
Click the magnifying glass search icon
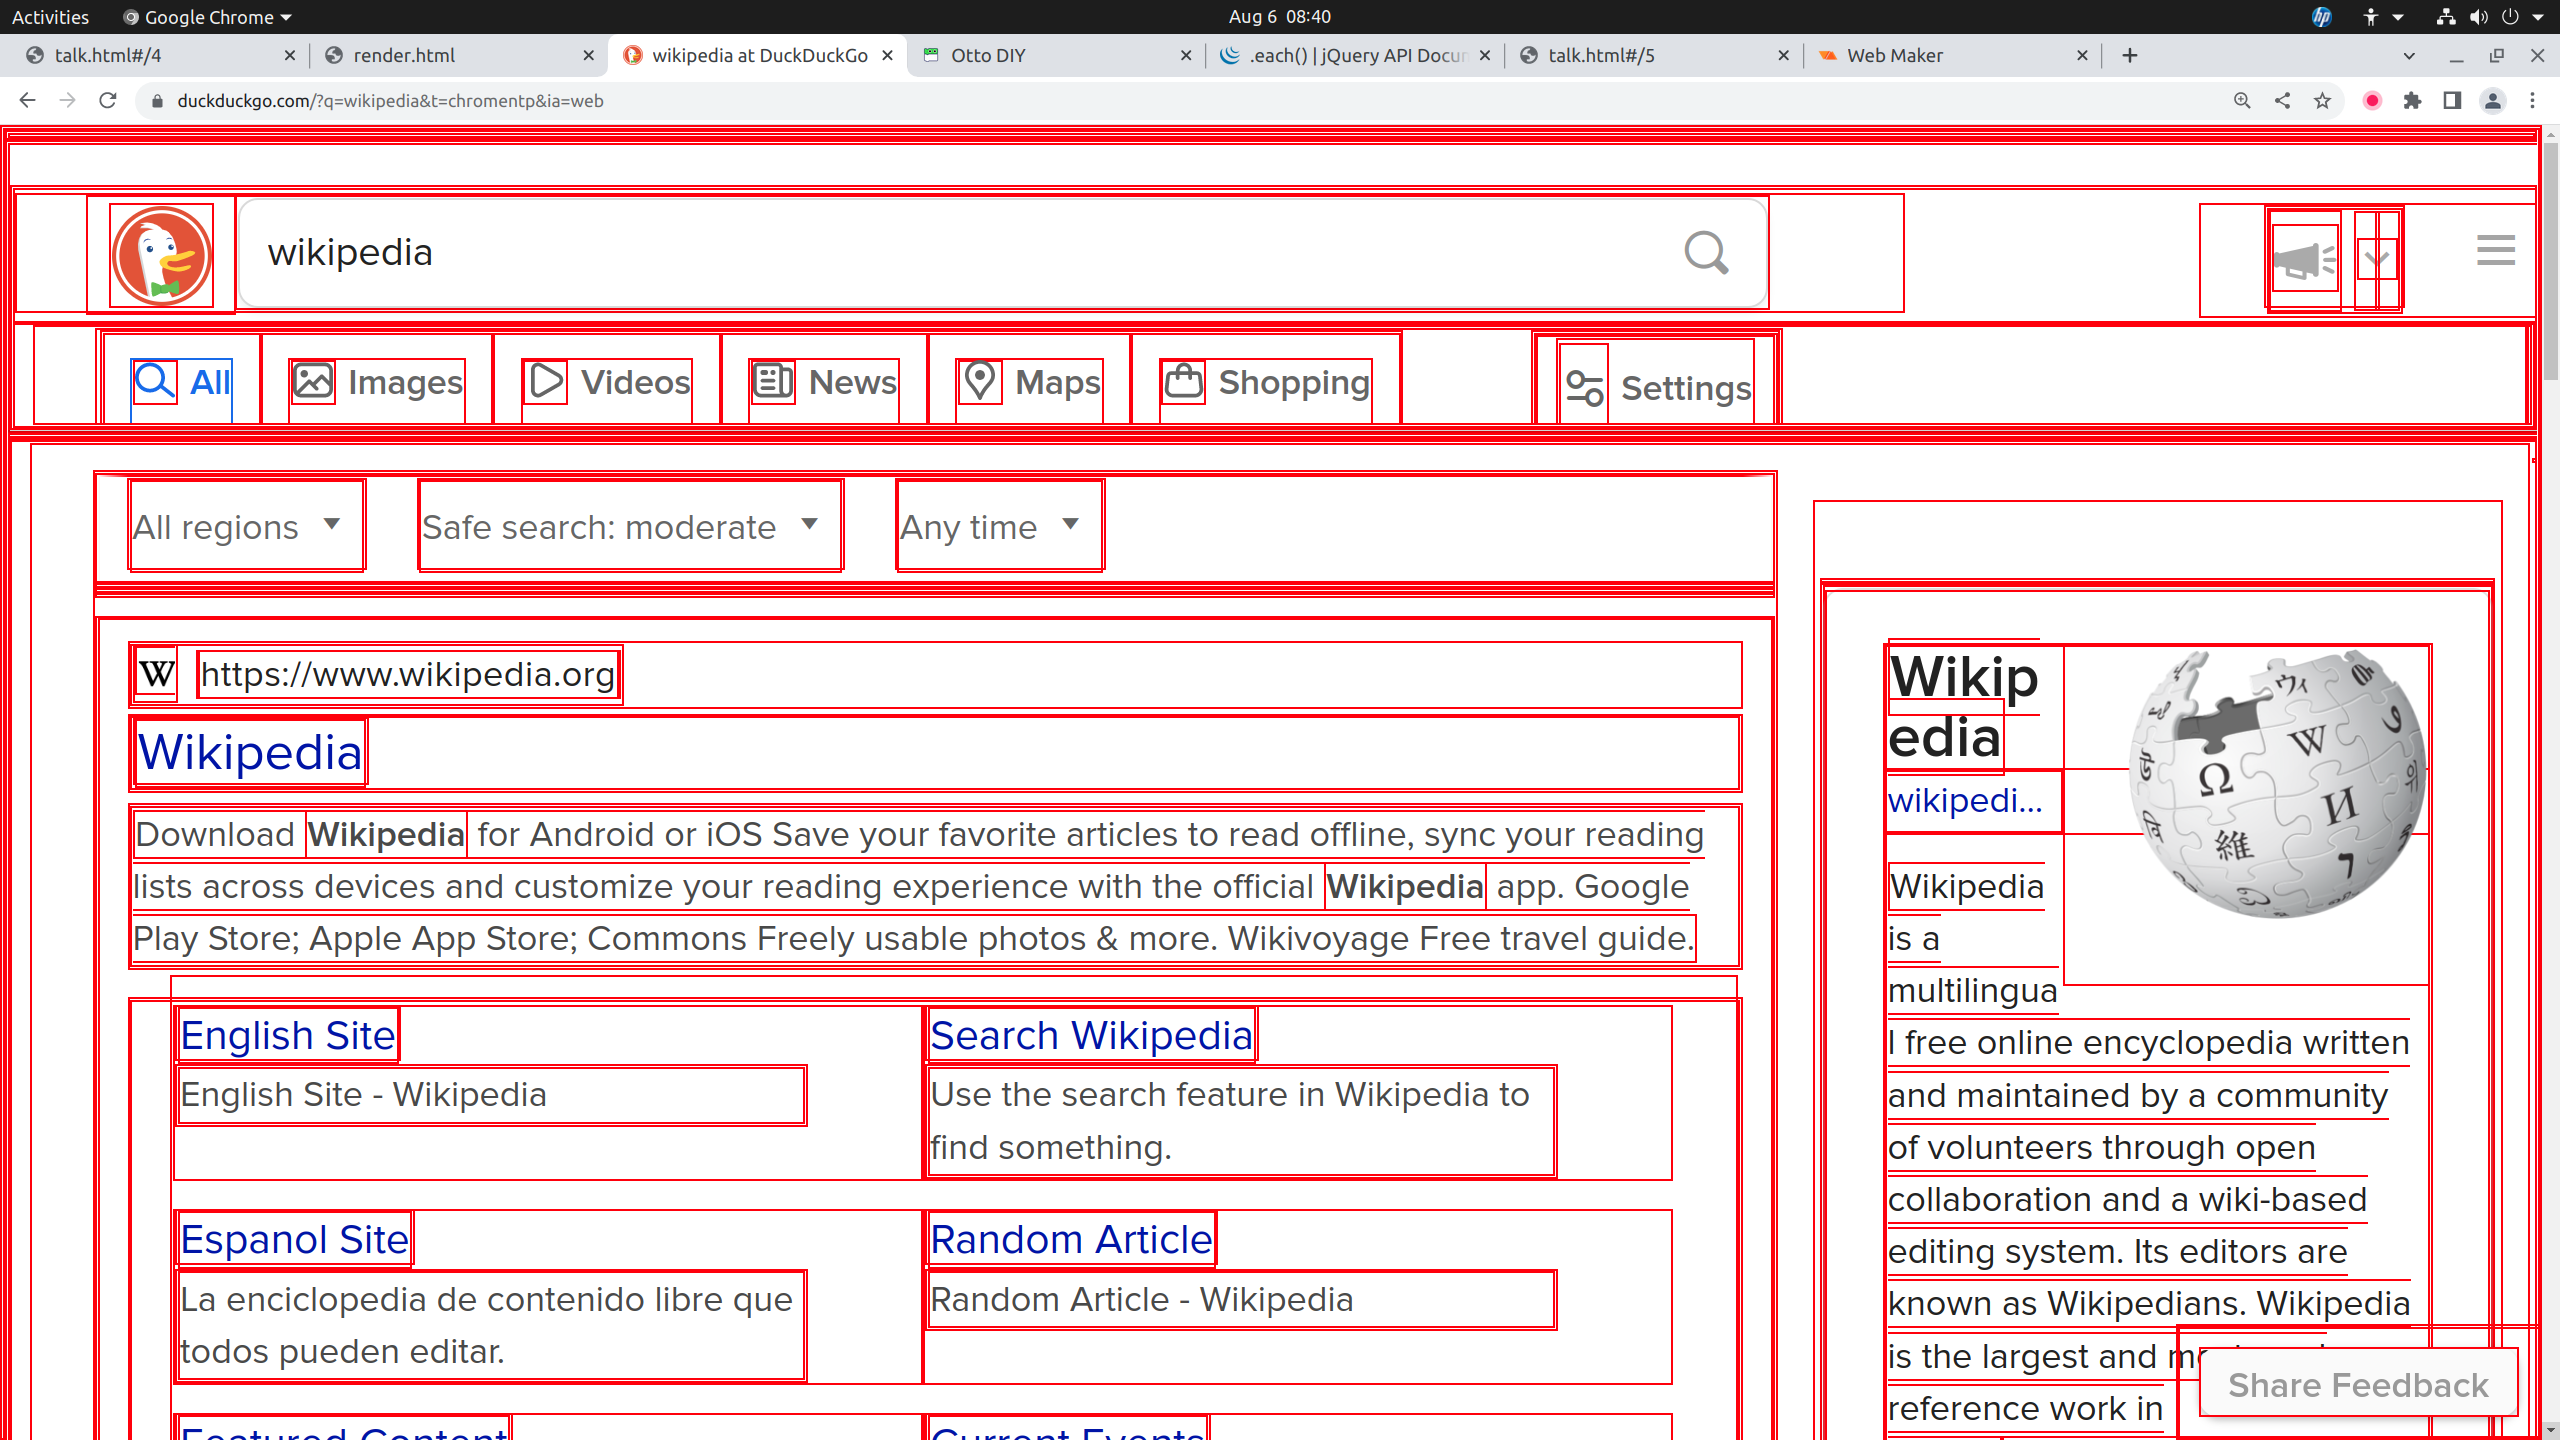[1706, 253]
